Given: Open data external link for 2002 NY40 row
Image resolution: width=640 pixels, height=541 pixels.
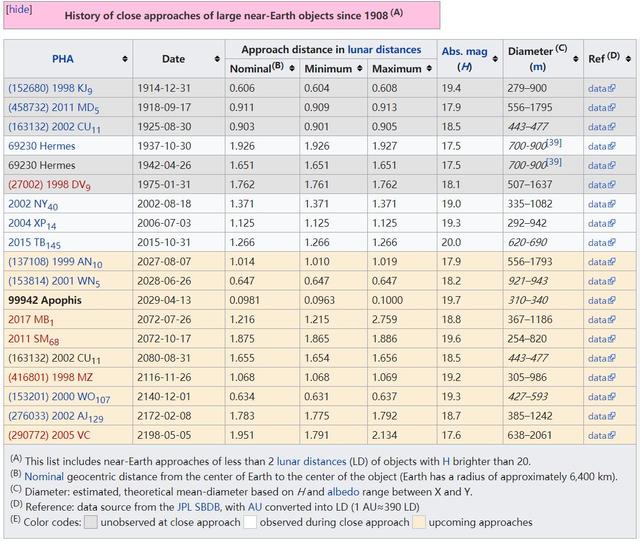Looking at the screenshot, I should [601, 203].
